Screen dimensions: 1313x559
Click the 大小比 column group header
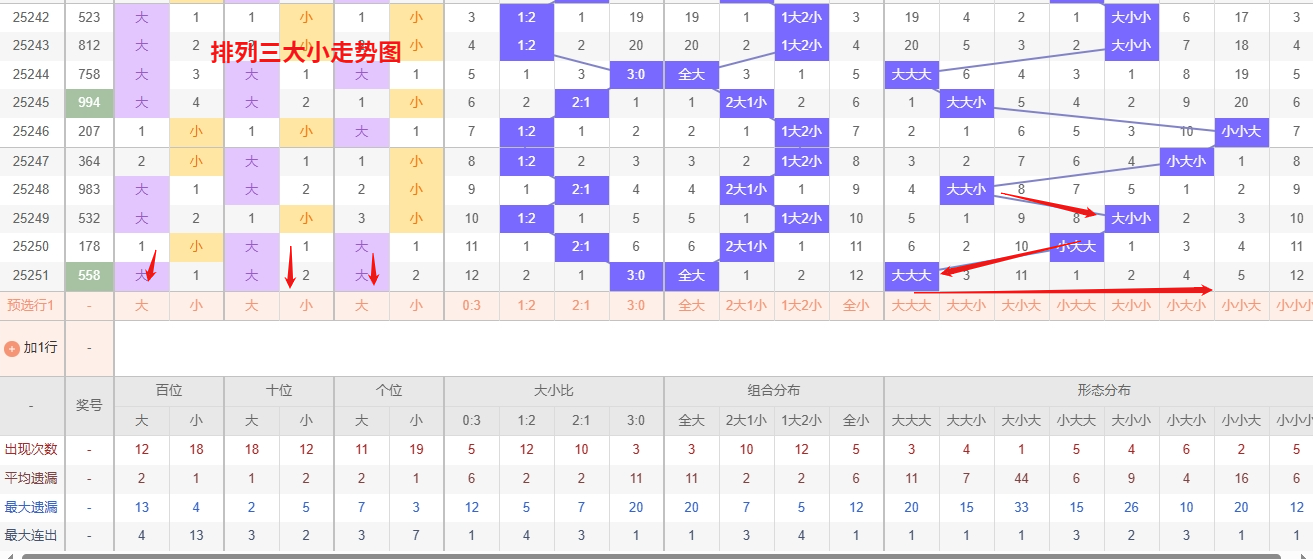click(554, 391)
